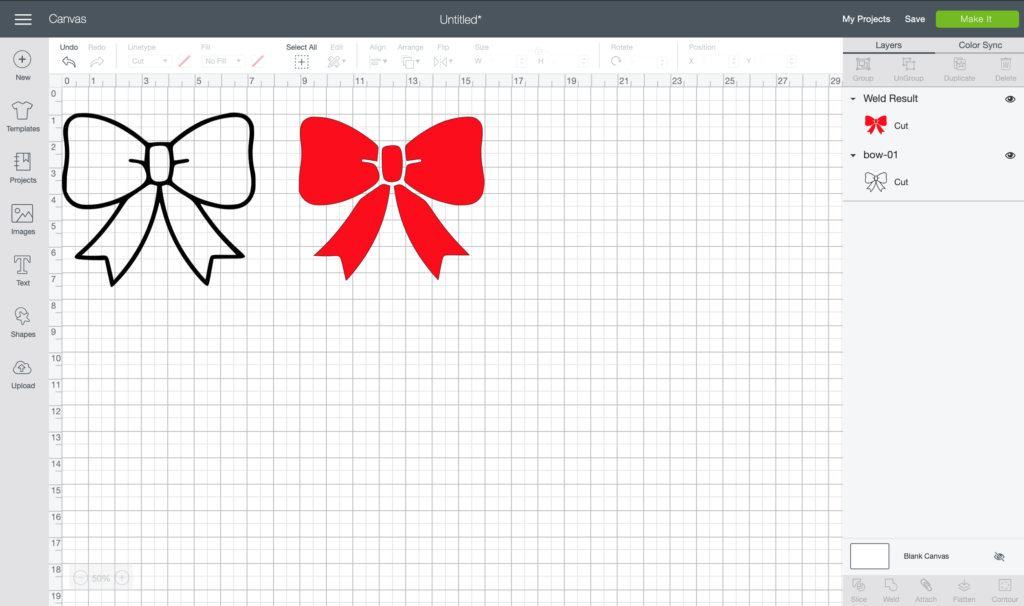Open My Projects
This screenshot has width=1024, height=606.
coord(866,19)
